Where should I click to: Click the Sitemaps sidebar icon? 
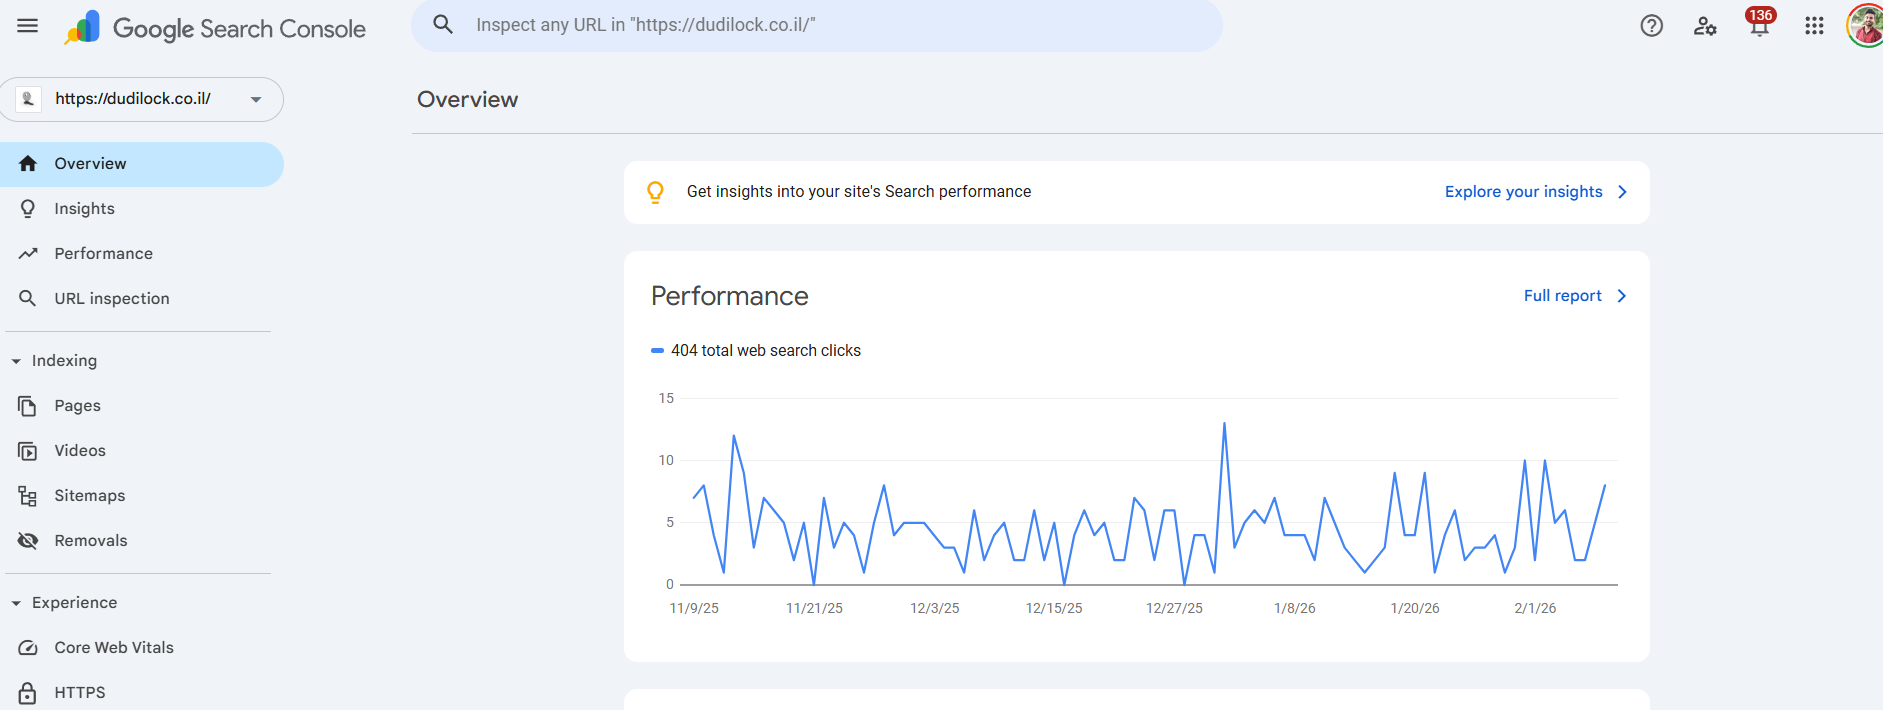coord(28,496)
